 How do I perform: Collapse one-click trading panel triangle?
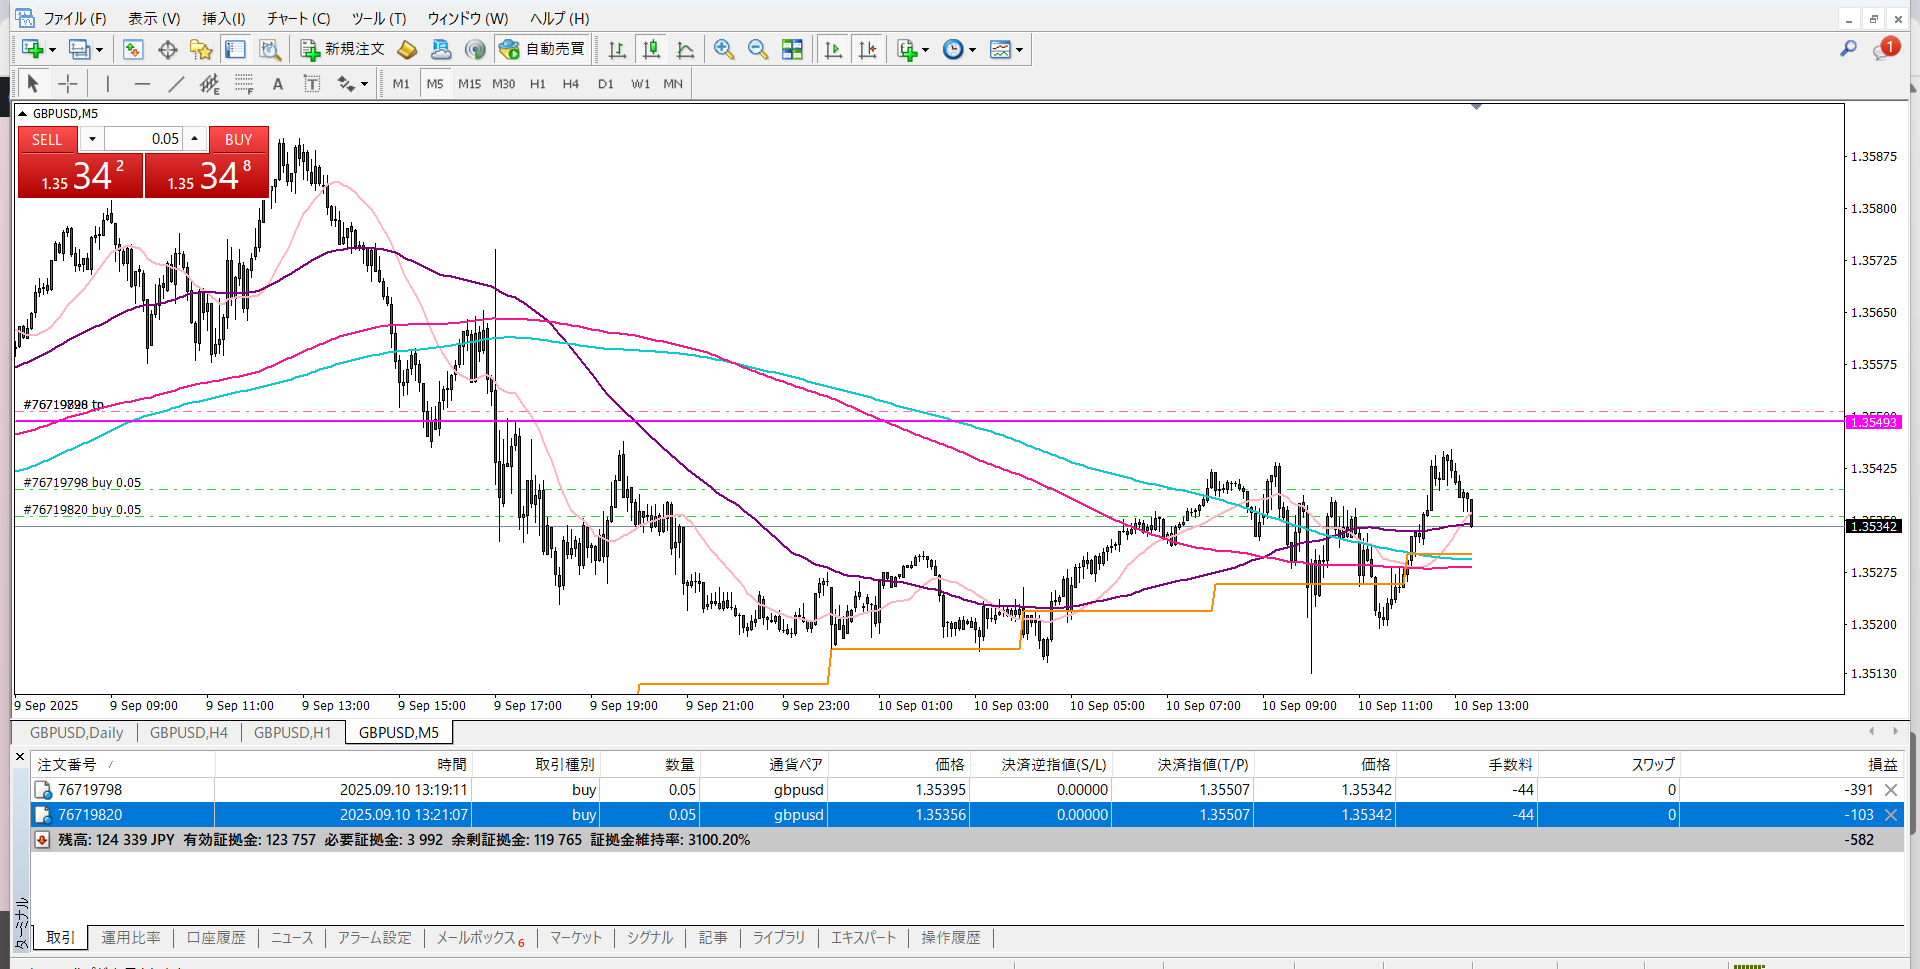coord(23,114)
